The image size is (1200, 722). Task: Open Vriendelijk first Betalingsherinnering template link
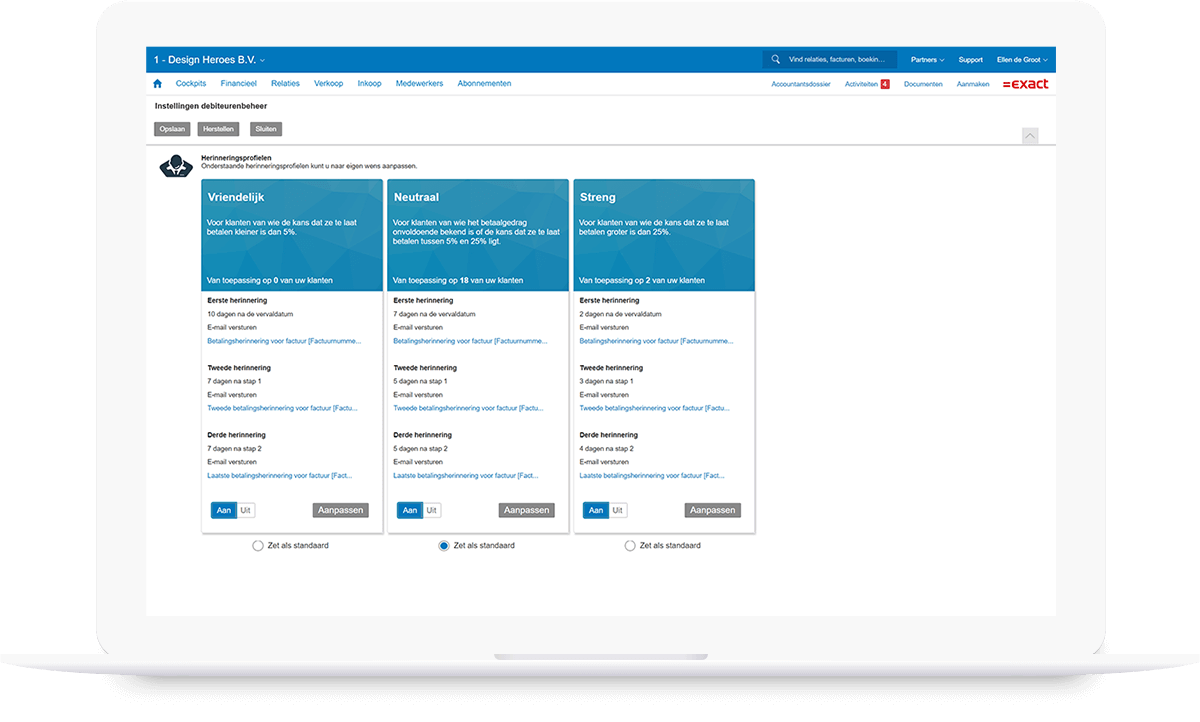point(284,341)
